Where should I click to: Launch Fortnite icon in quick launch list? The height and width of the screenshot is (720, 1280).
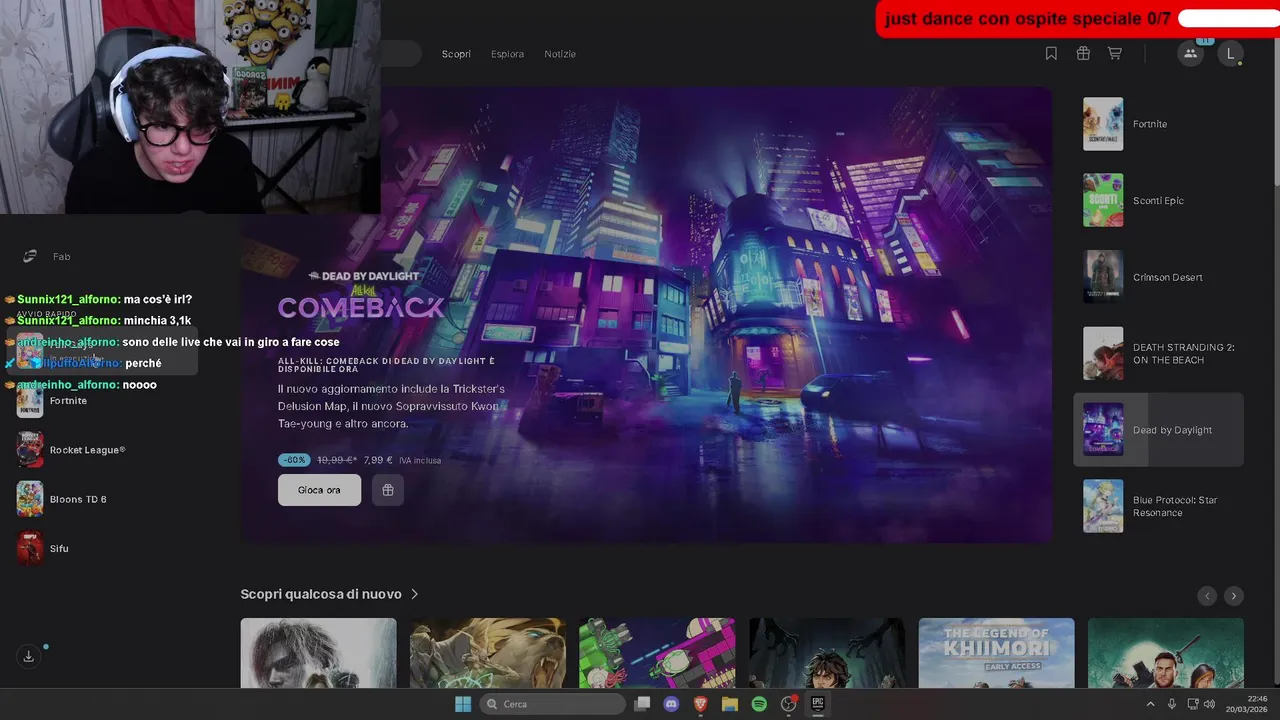click(30, 401)
